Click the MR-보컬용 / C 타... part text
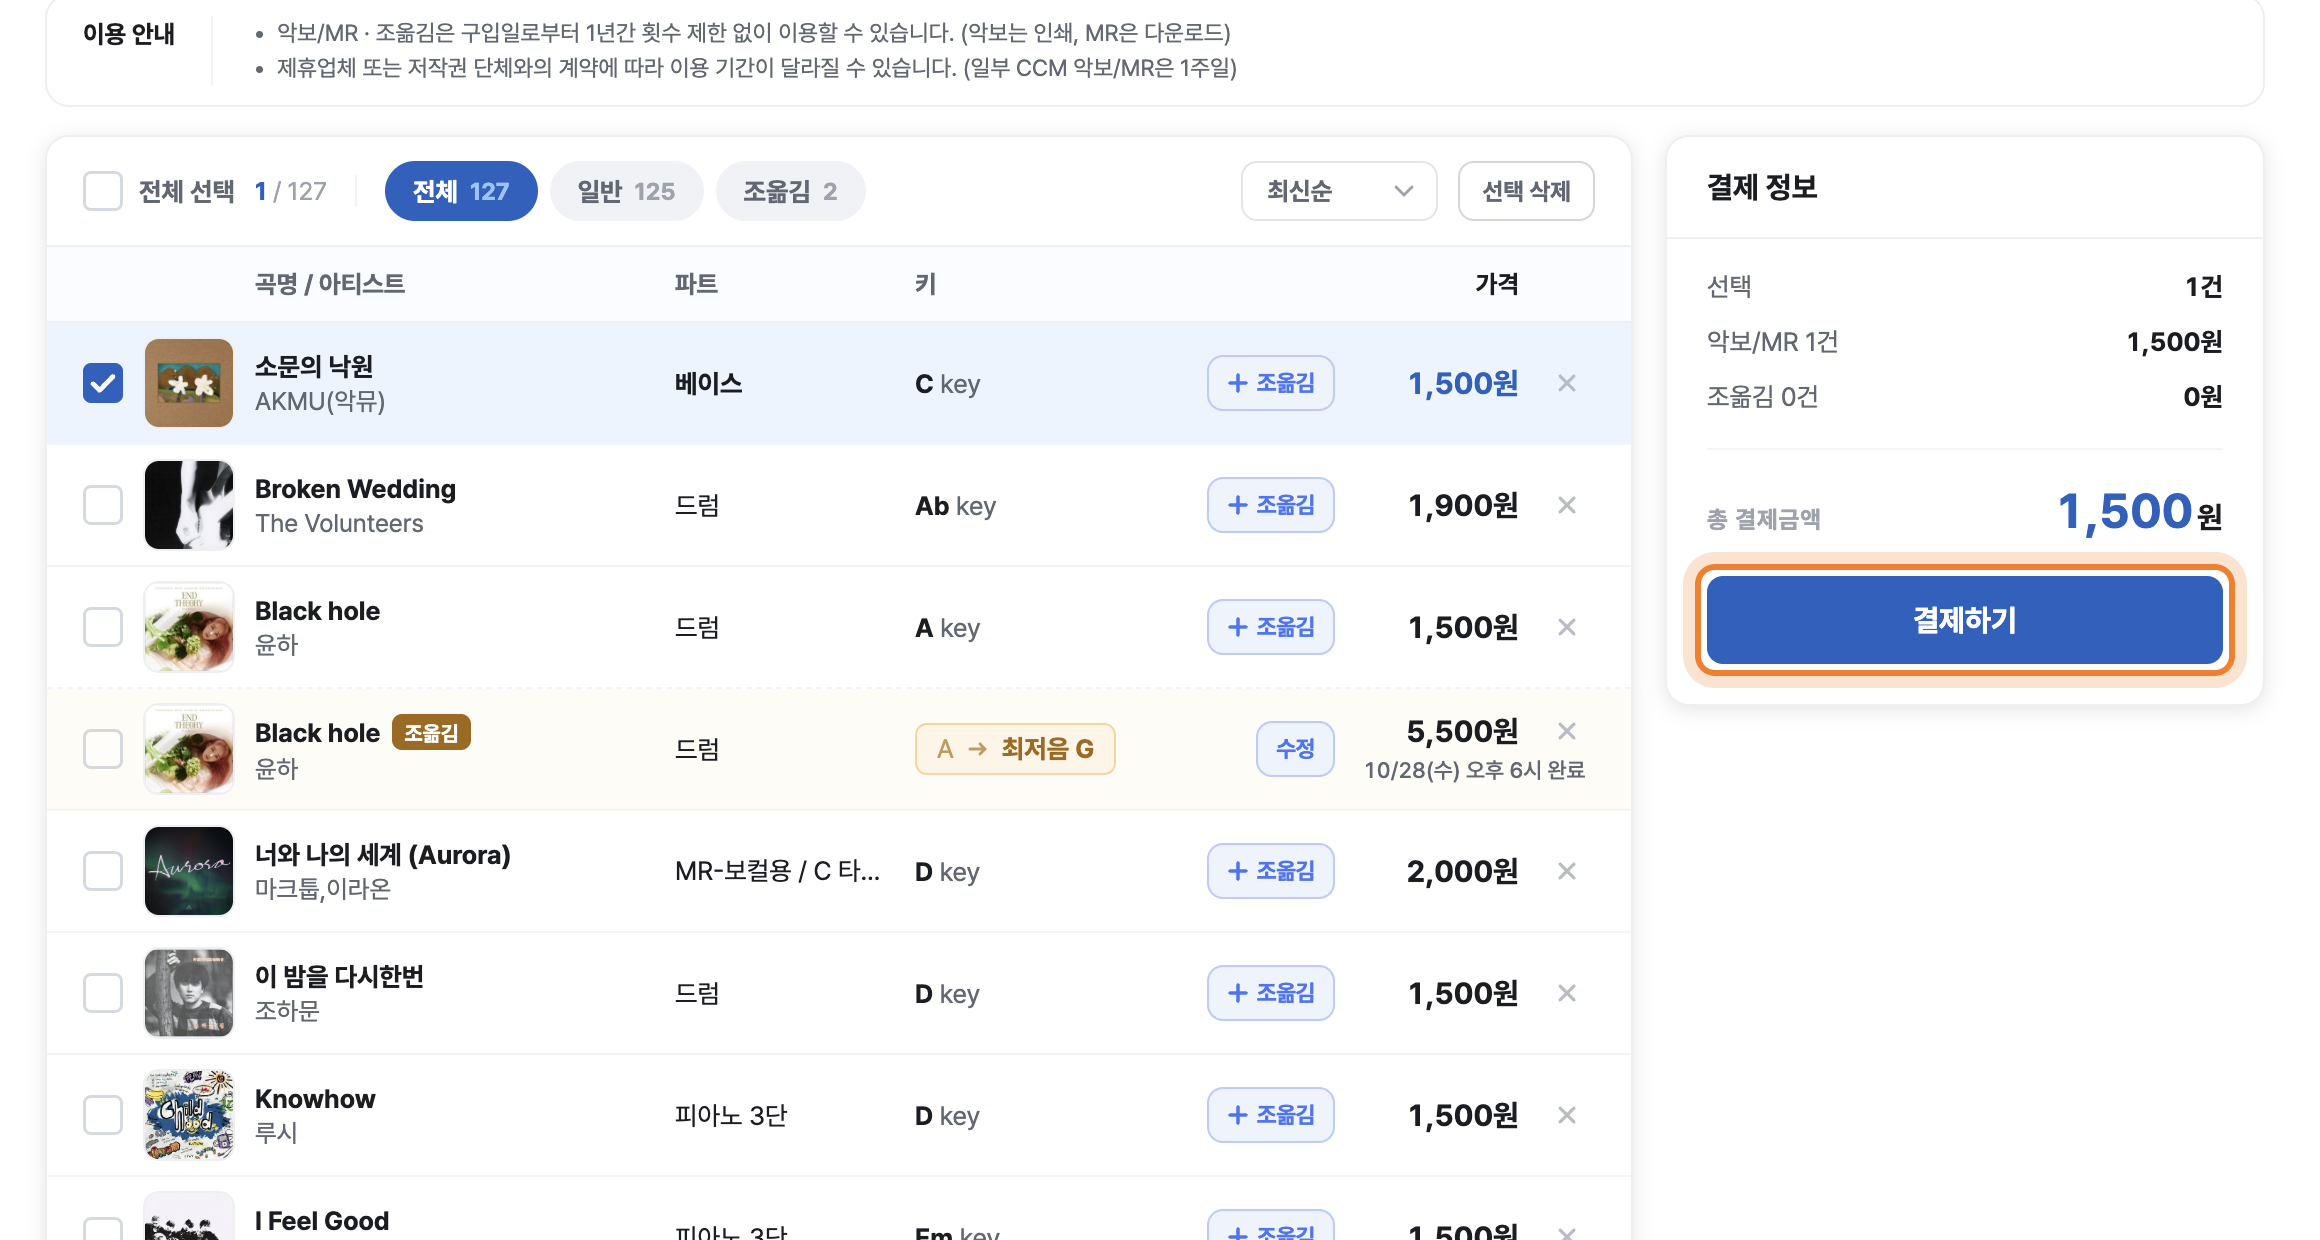Viewport: 2320px width, 1240px height. (x=777, y=871)
